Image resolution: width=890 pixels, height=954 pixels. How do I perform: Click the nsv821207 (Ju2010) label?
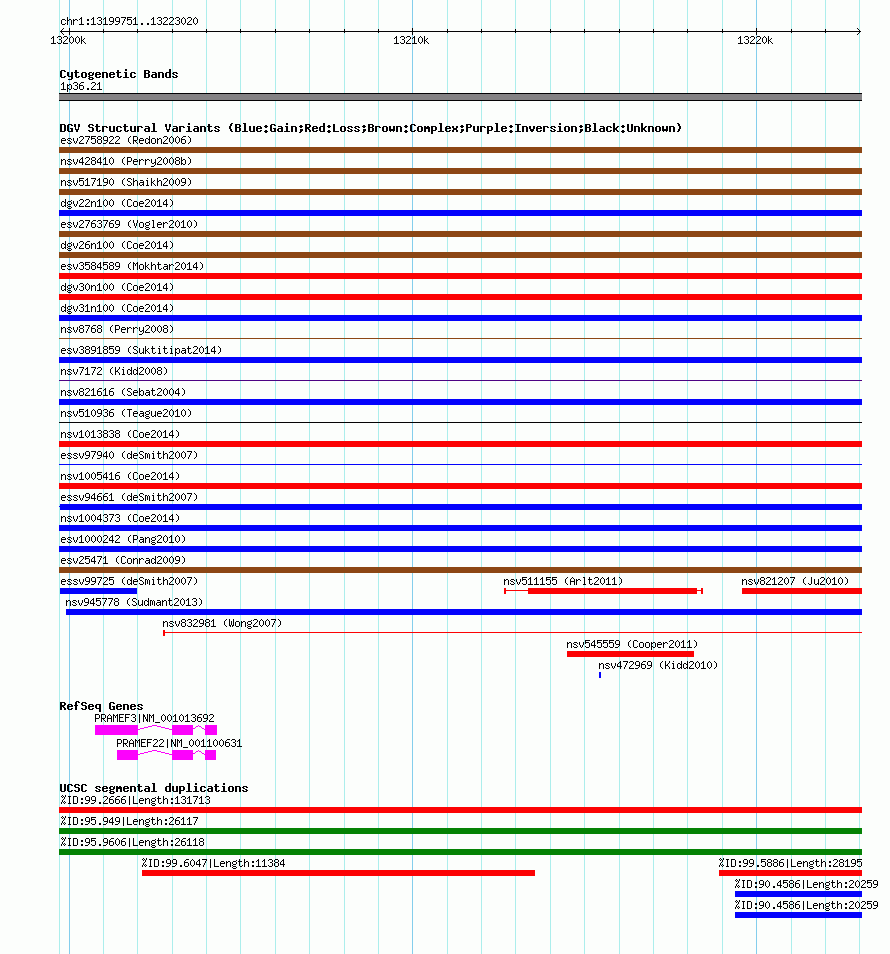(795, 581)
